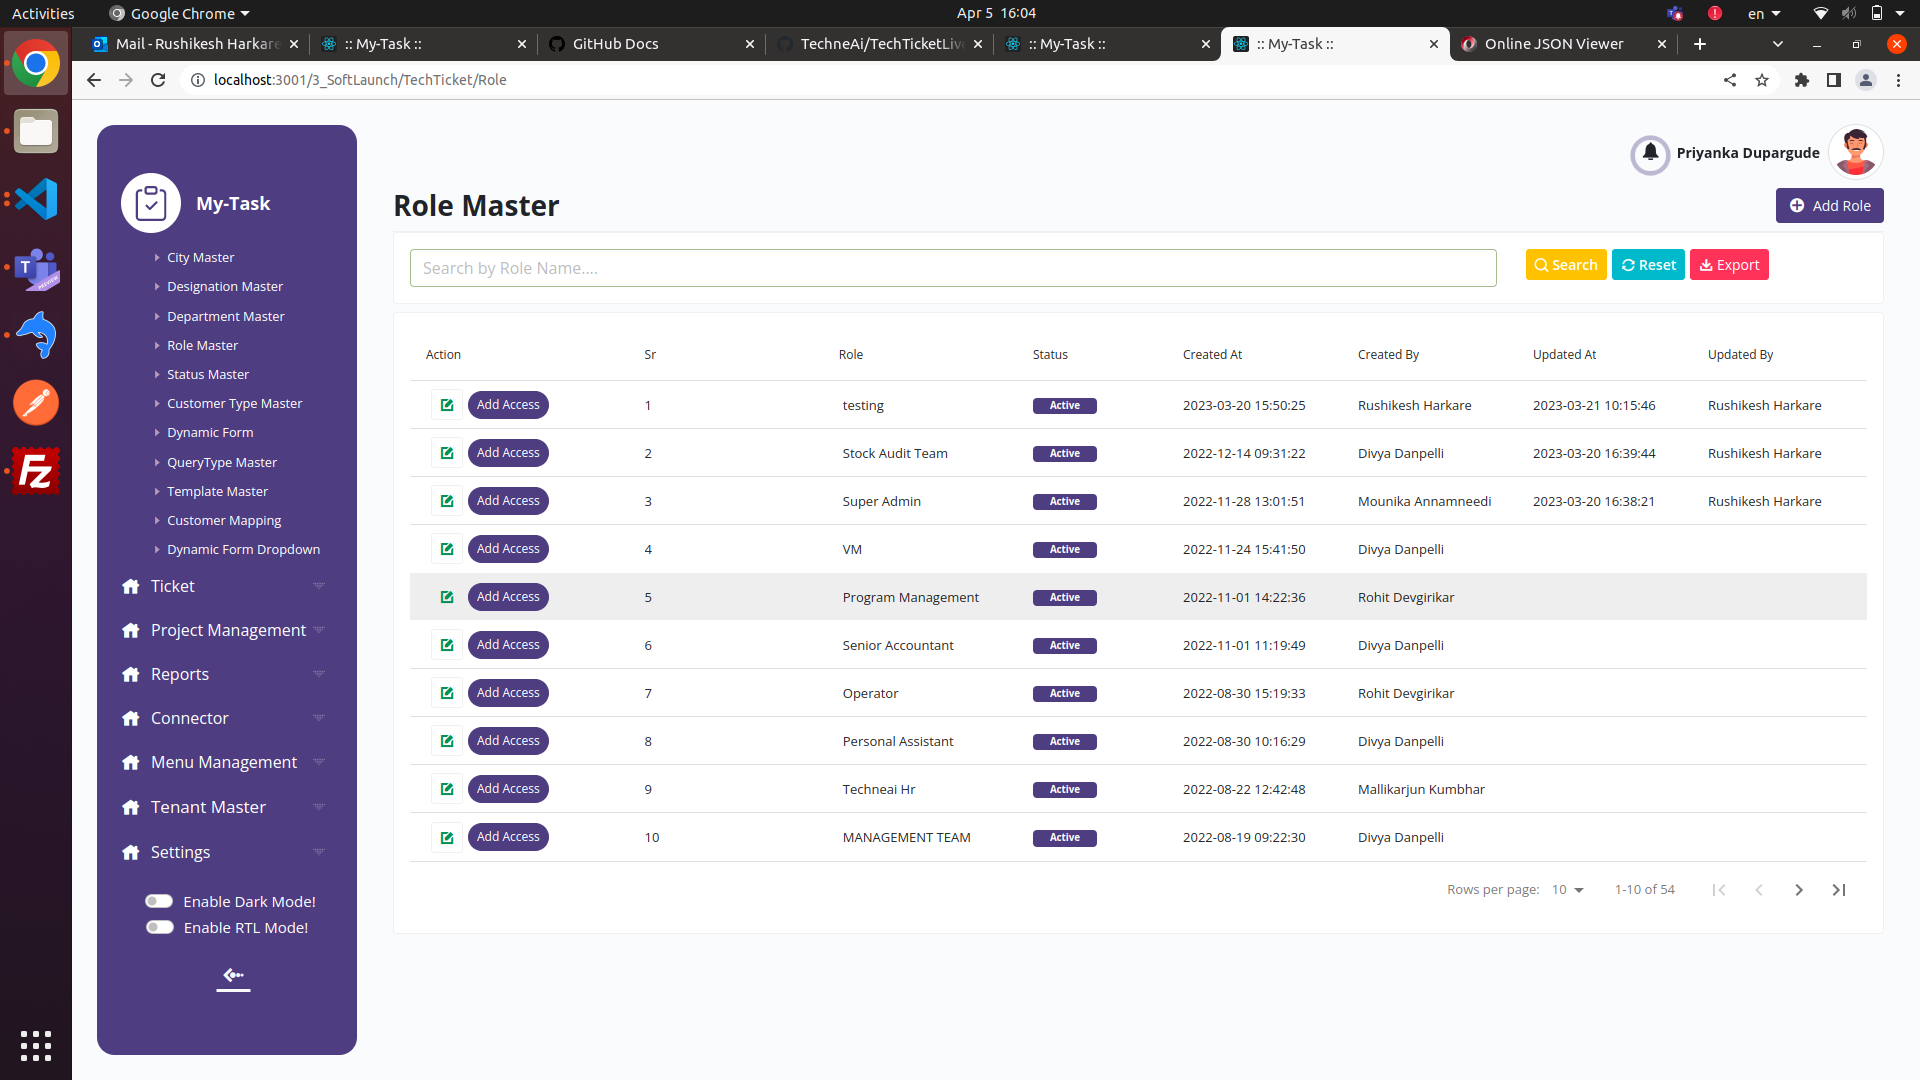This screenshot has height=1080, width=1920.
Task: Expand Project Management menu
Action: click(224, 630)
